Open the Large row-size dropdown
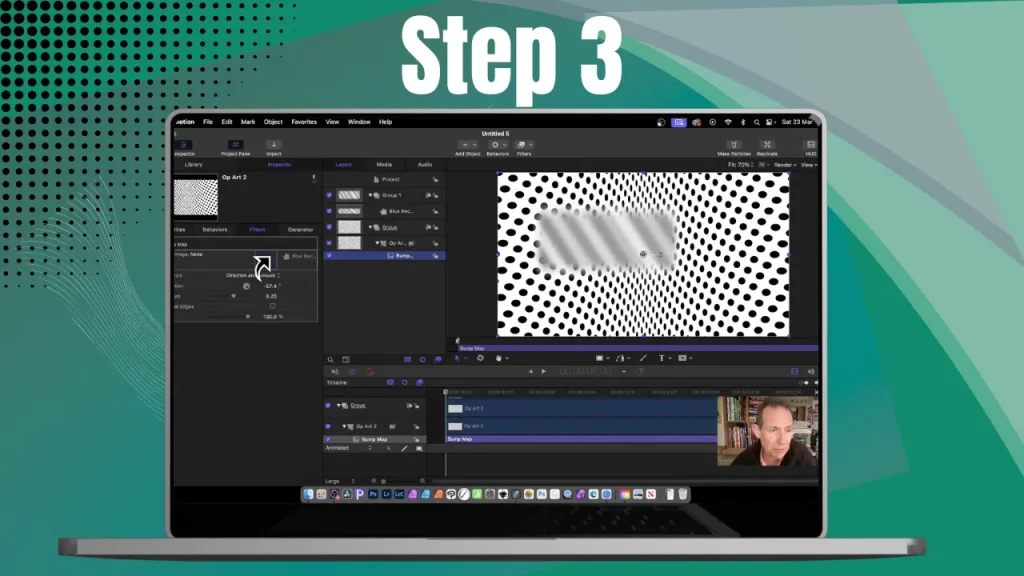 point(340,481)
